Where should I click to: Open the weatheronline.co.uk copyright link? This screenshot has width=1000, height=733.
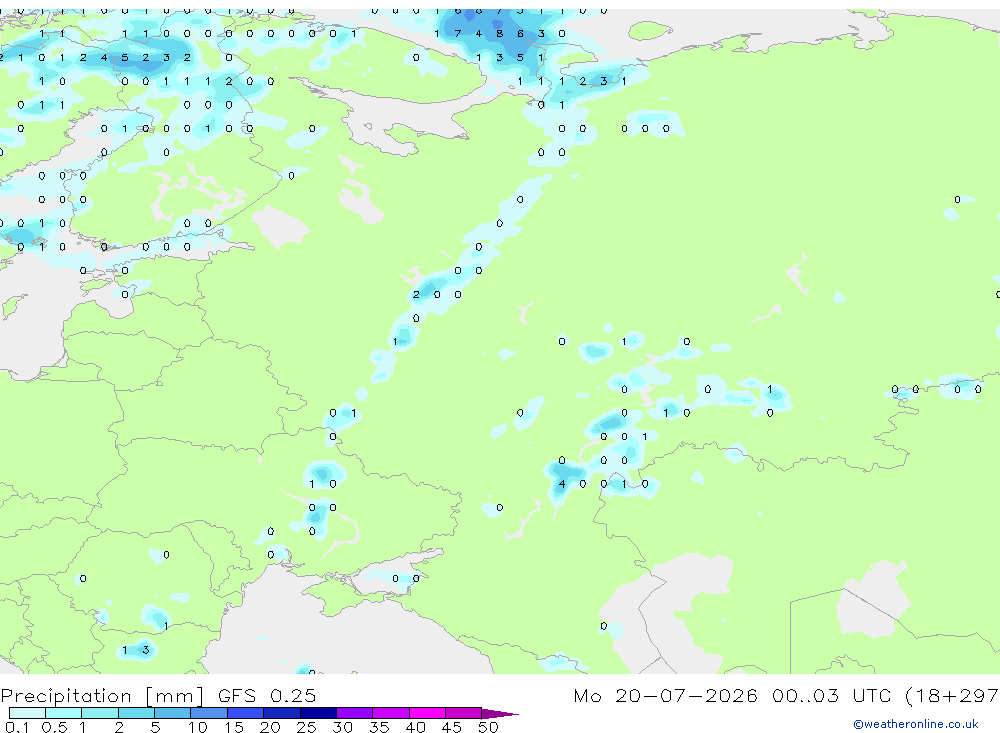tap(915, 724)
